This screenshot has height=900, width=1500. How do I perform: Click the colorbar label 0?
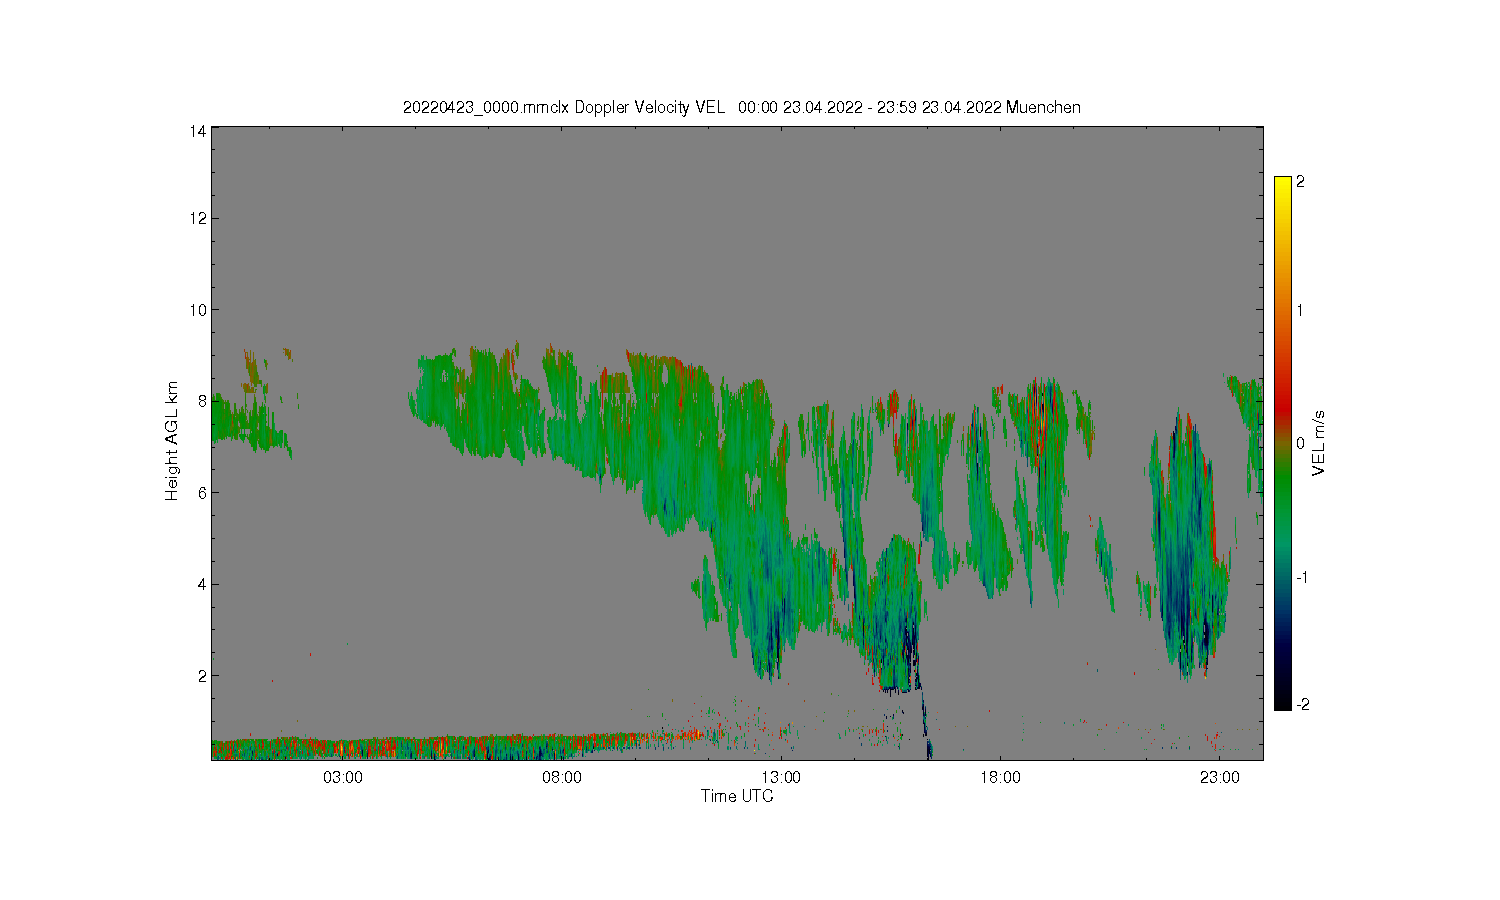pos(1301,443)
